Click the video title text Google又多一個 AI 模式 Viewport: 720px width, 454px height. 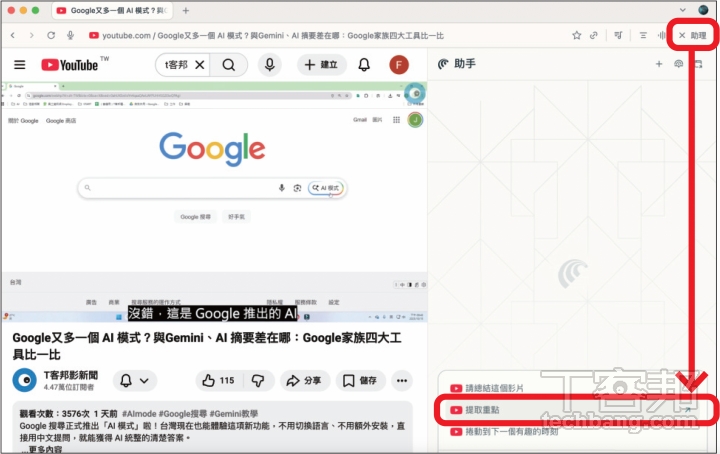click(207, 346)
